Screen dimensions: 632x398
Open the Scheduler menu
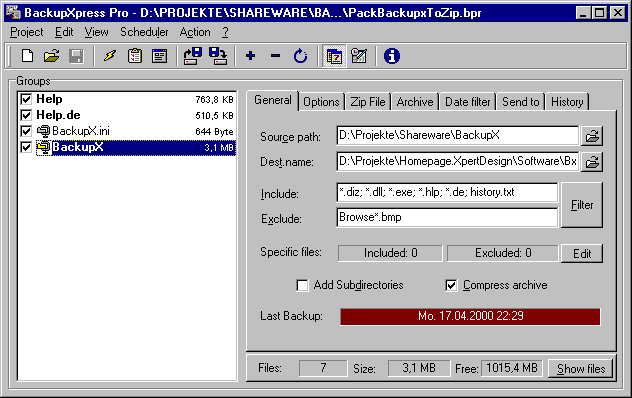coord(144,32)
